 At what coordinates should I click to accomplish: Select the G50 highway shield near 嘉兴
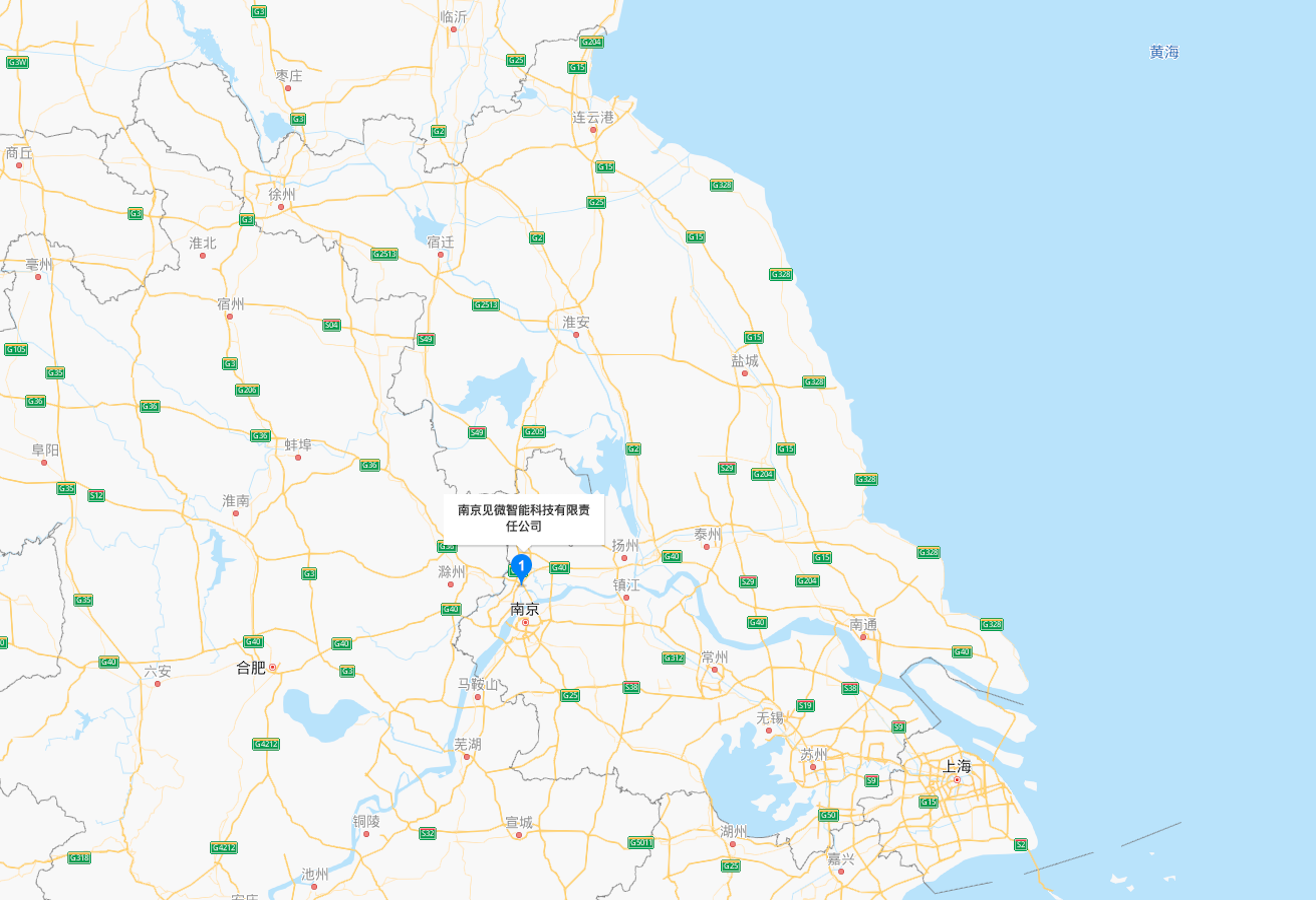tap(828, 815)
